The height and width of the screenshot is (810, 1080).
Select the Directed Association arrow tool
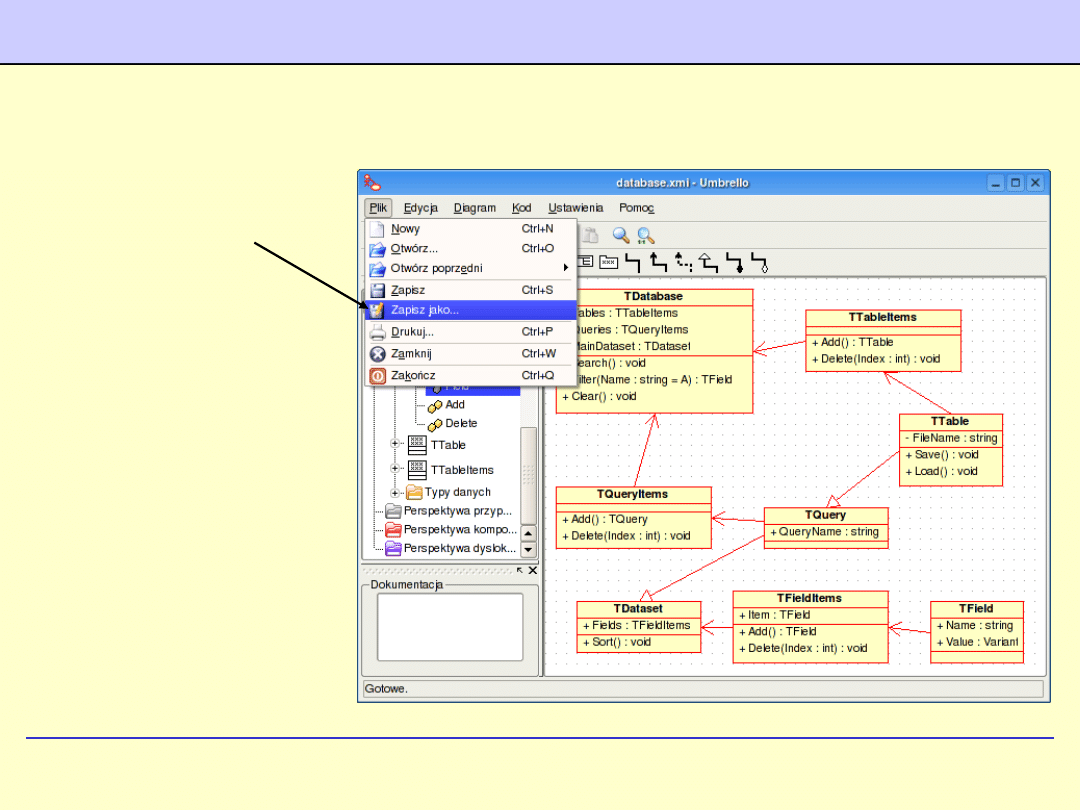658,263
